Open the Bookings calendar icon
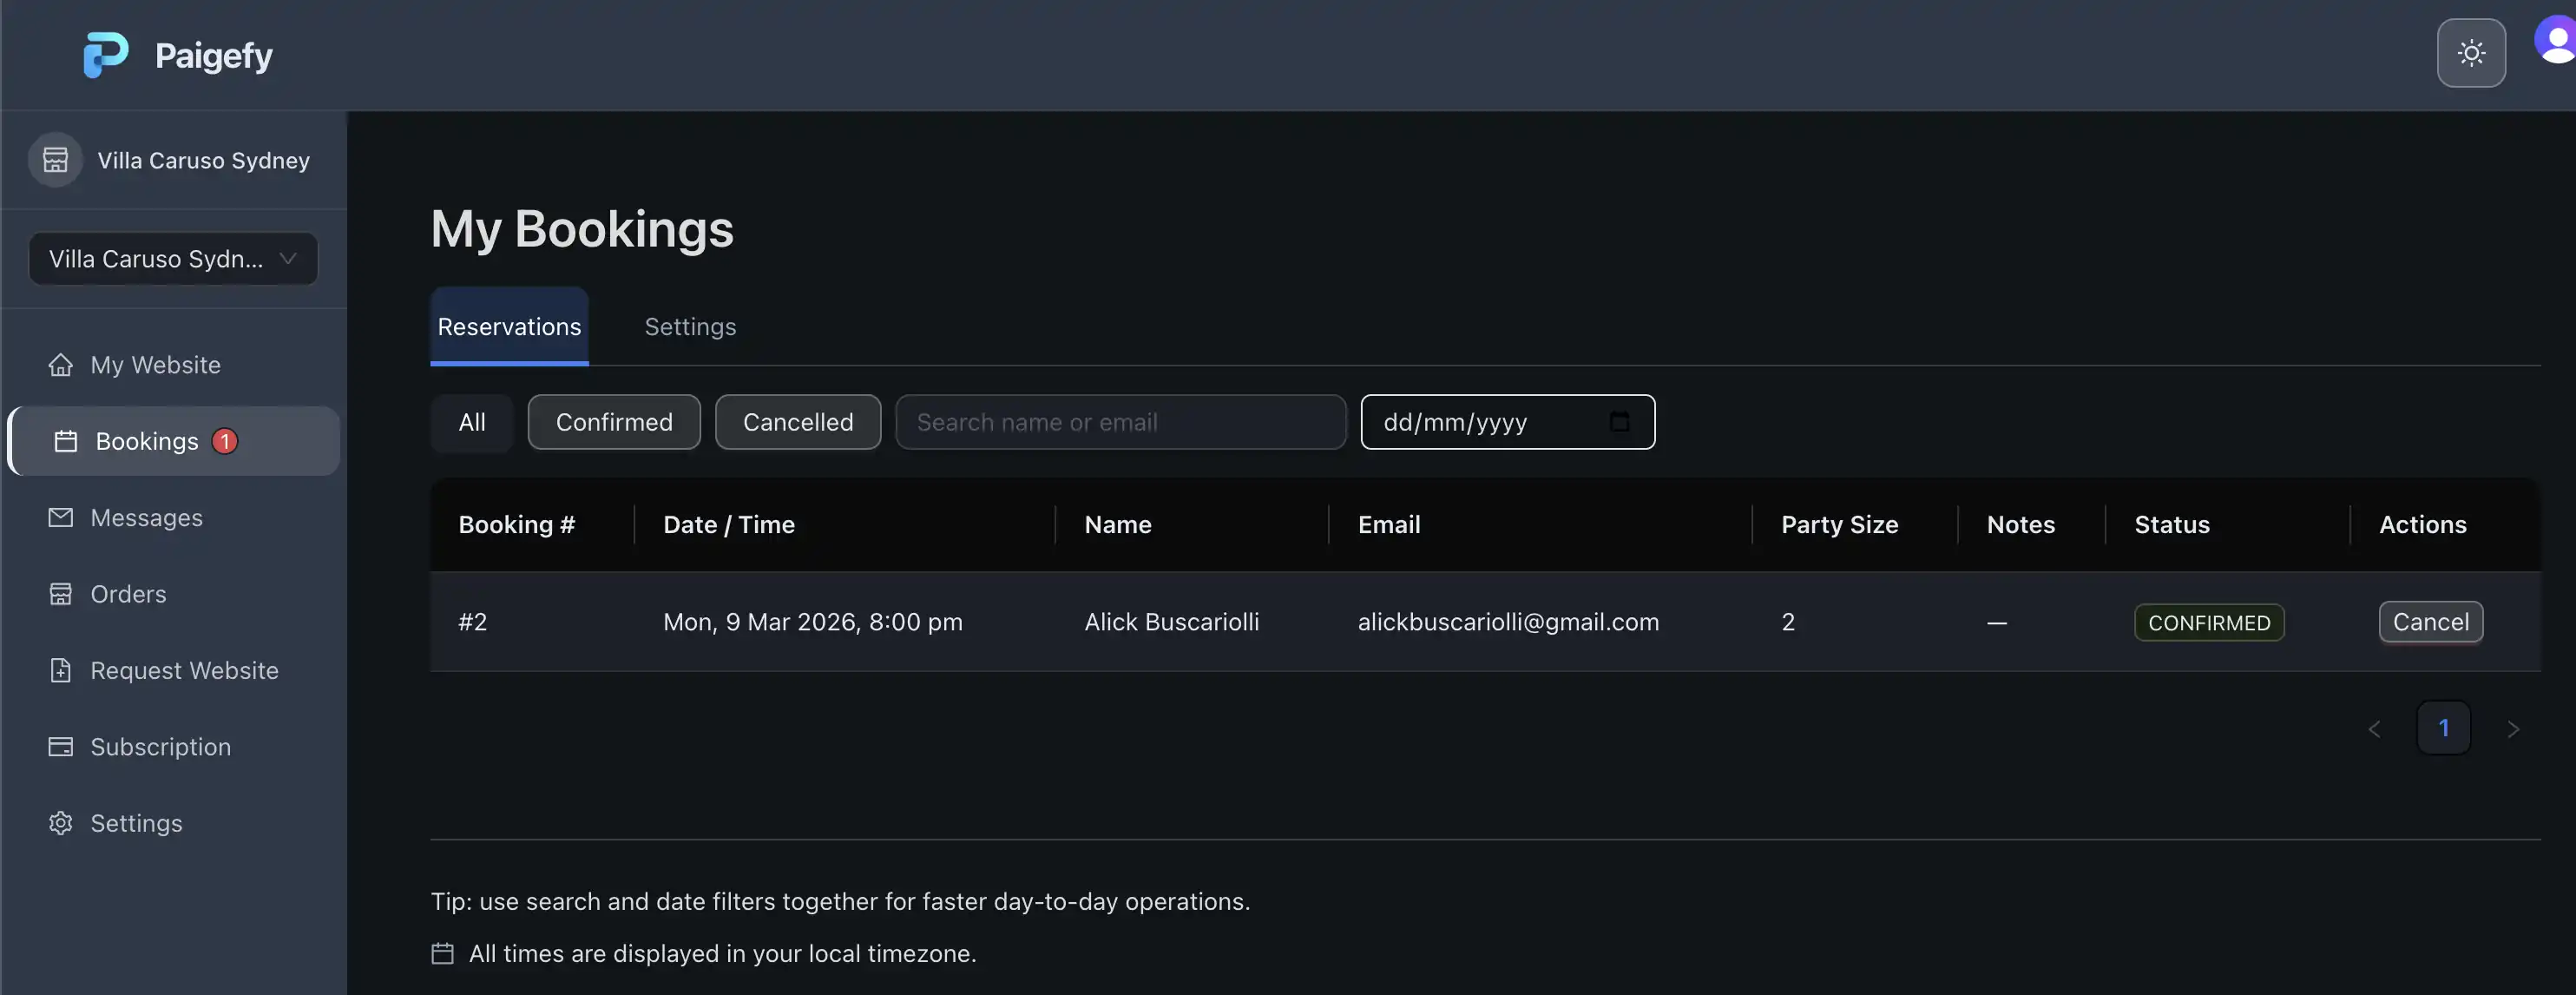 (65, 440)
